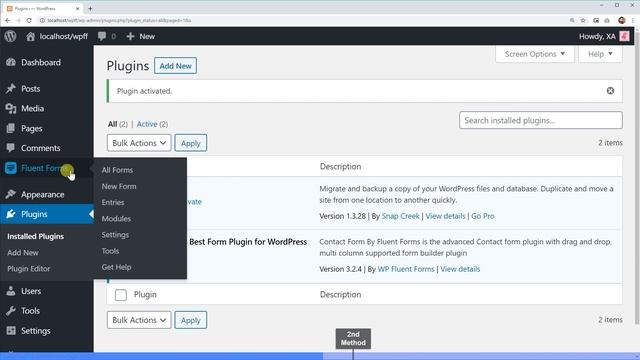Choose New Form in flyout menu
Screen dimensions: 640x360
coord(119,187)
